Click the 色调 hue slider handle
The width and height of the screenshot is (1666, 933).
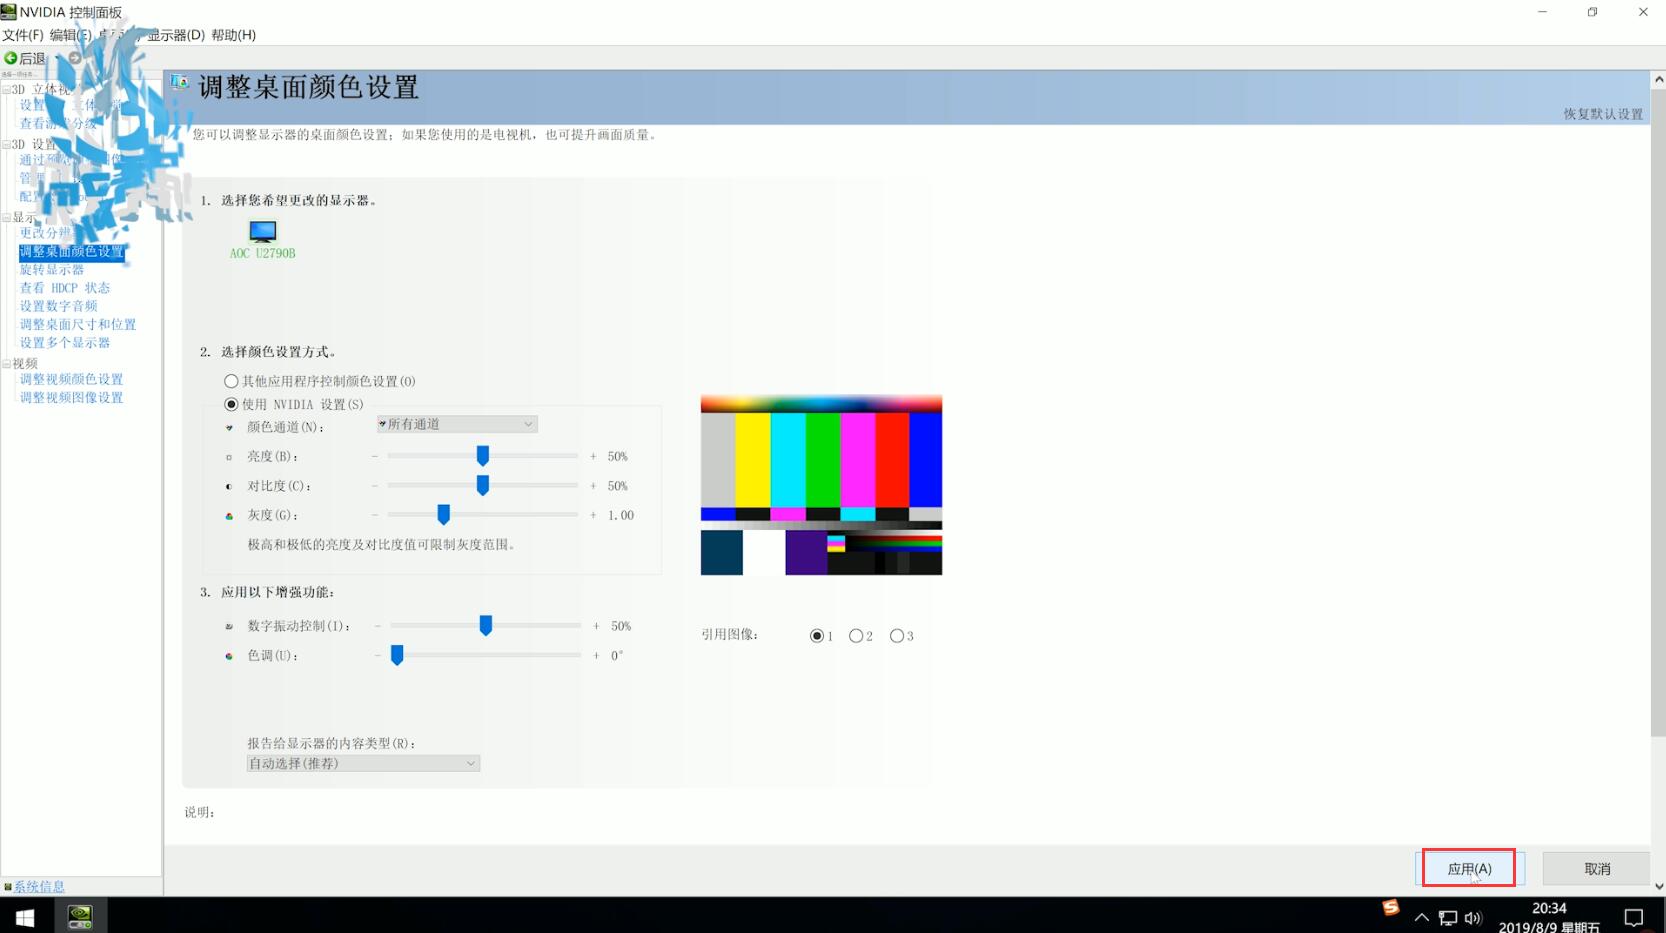coord(397,655)
